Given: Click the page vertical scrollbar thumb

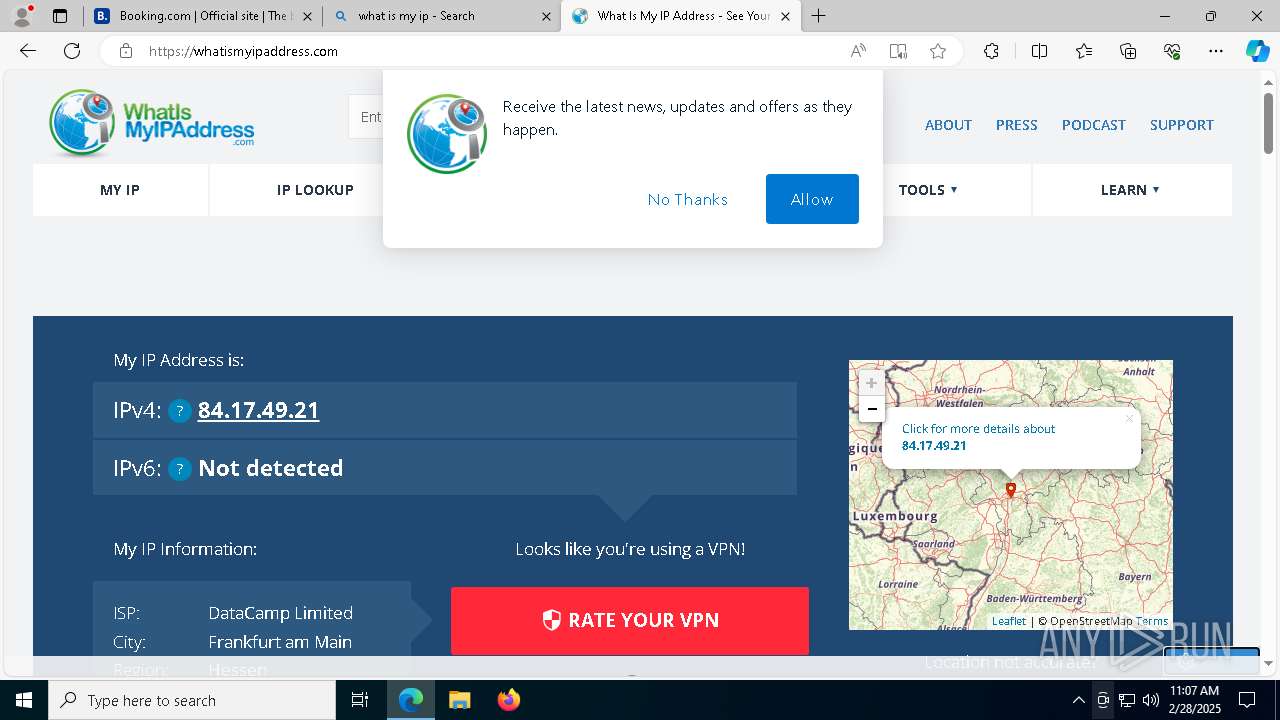Looking at the screenshot, I should [x=1268, y=125].
